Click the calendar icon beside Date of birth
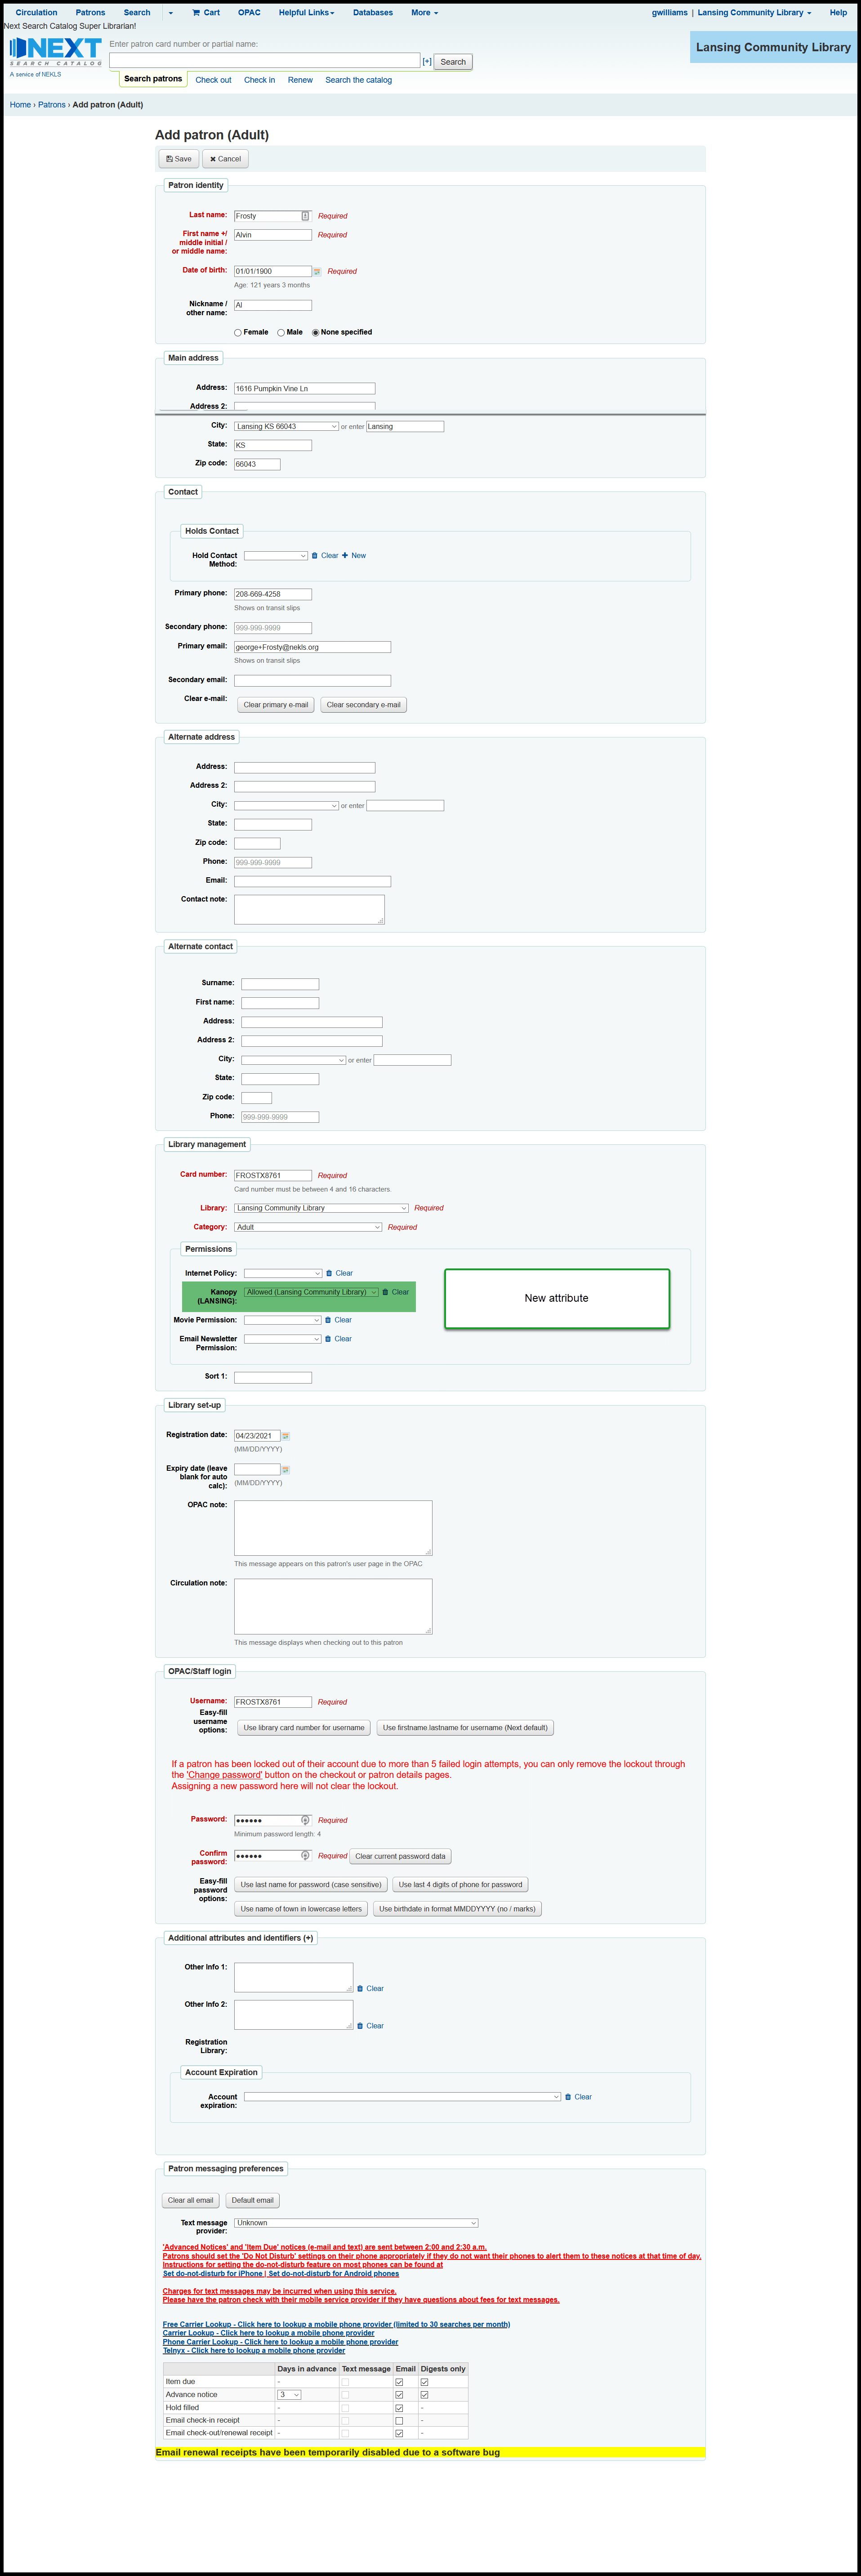The width and height of the screenshot is (861, 2576). tap(317, 271)
